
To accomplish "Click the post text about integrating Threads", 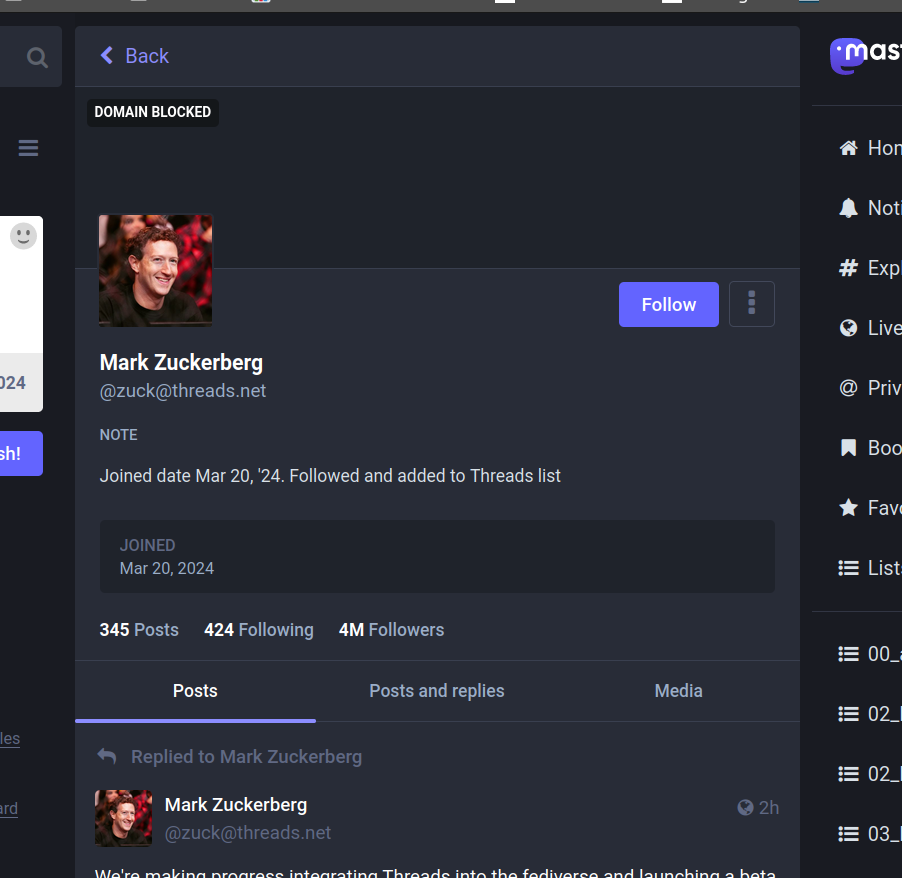I will pos(435,872).
